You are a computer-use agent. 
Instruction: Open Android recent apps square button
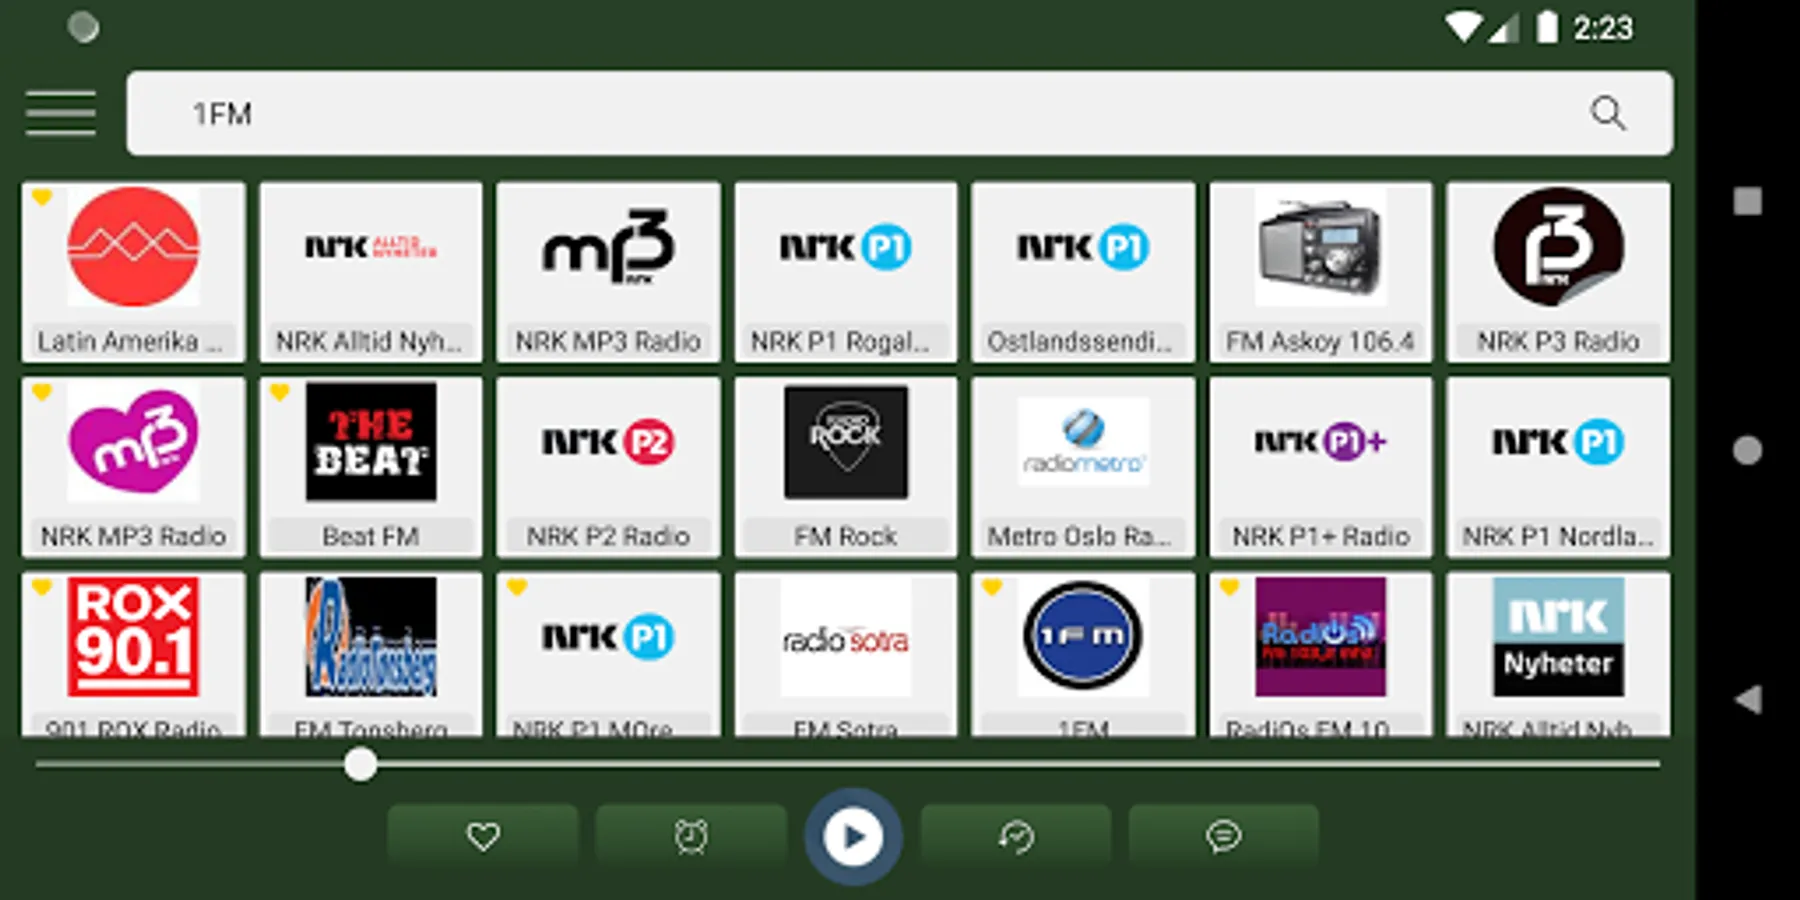pos(1747,201)
